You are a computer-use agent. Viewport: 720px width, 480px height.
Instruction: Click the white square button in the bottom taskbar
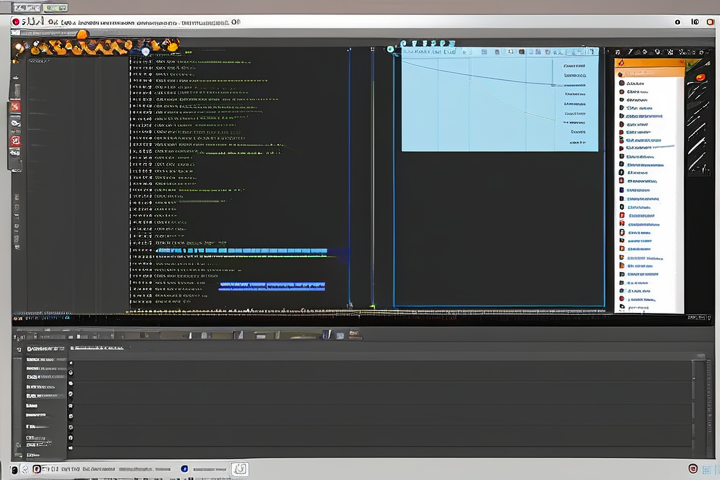pyautogui.click(x=239, y=468)
